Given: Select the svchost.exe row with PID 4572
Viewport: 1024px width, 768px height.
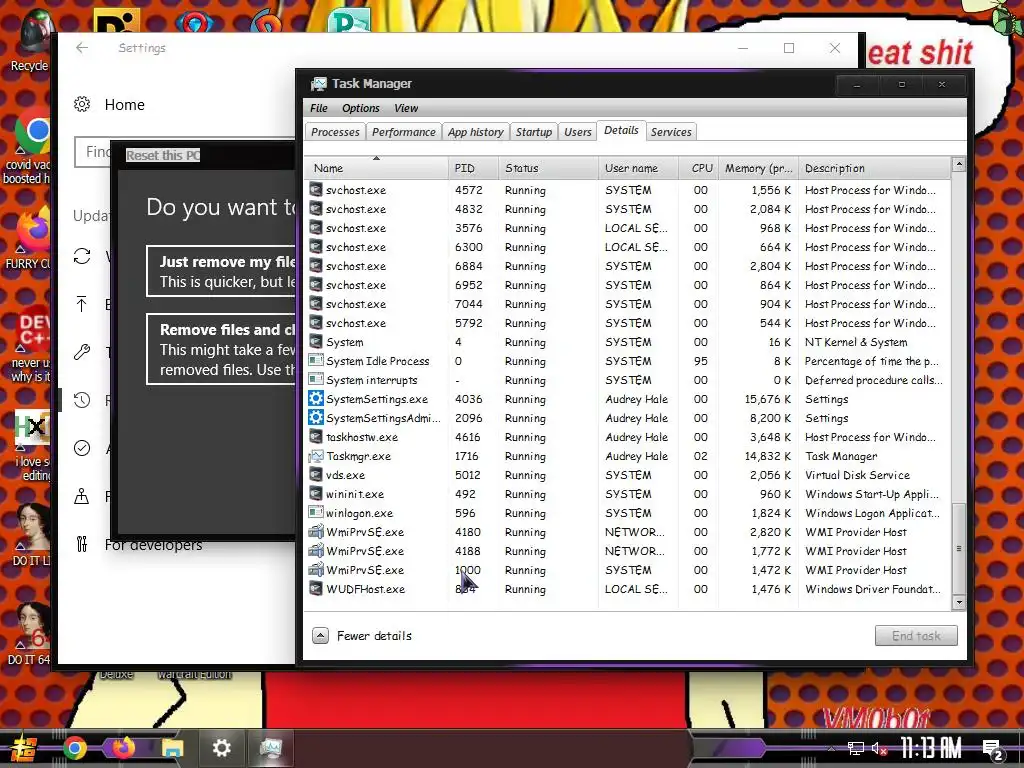Looking at the screenshot, I should [628, 190].
